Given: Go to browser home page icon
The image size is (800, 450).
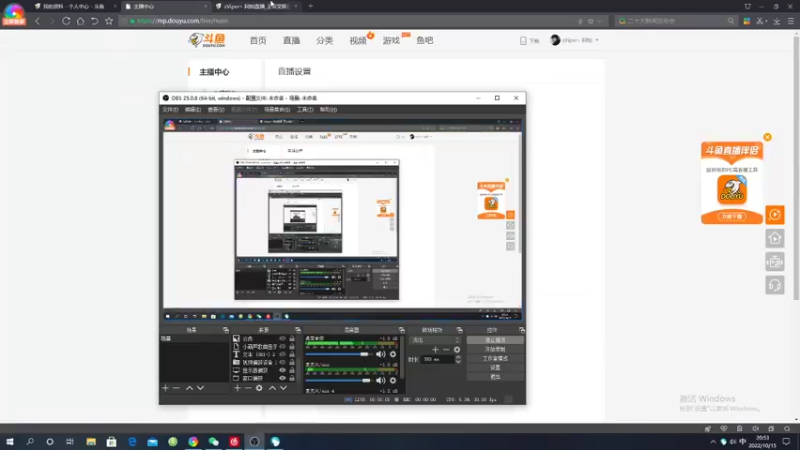Looking at the screenshot, I should tap(81, 21).
